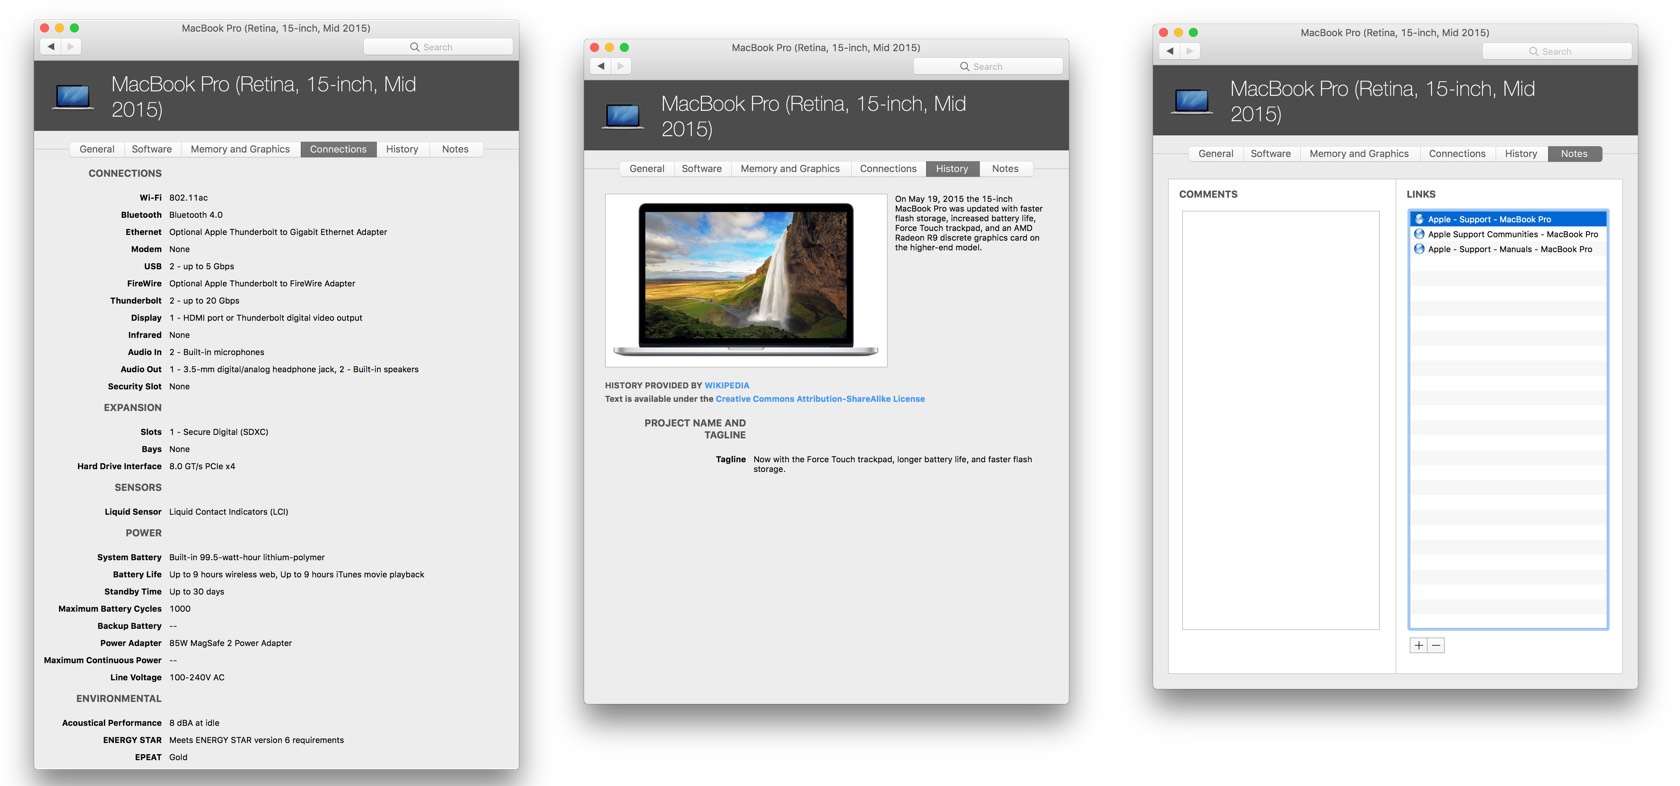Click Standby Time 'Up to 30 days'
The image size is (1680, 786).
click(x=197, y=592)
